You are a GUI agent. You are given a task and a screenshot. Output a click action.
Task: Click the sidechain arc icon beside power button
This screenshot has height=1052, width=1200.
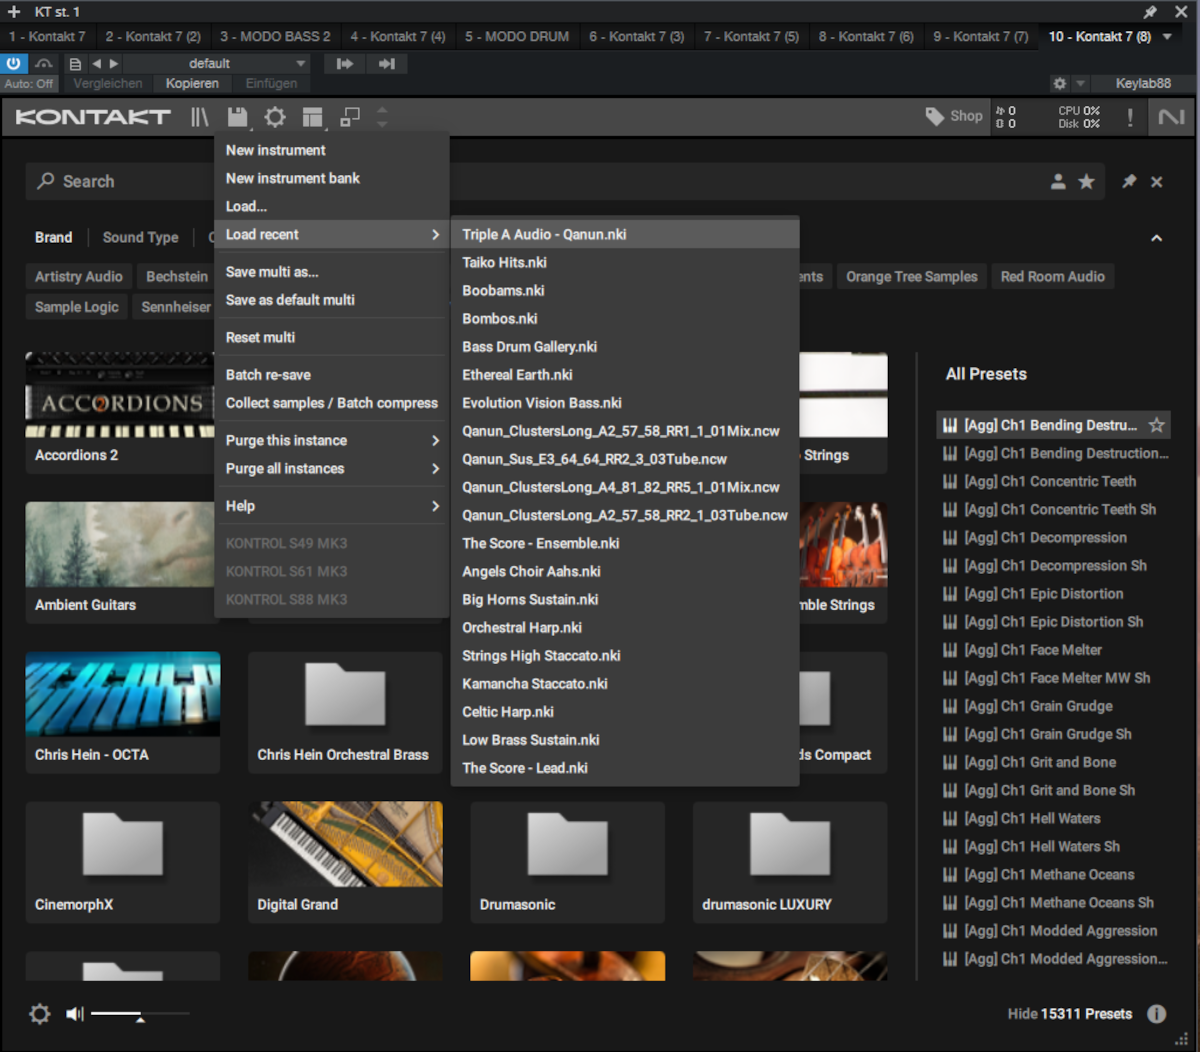(44, 63)
